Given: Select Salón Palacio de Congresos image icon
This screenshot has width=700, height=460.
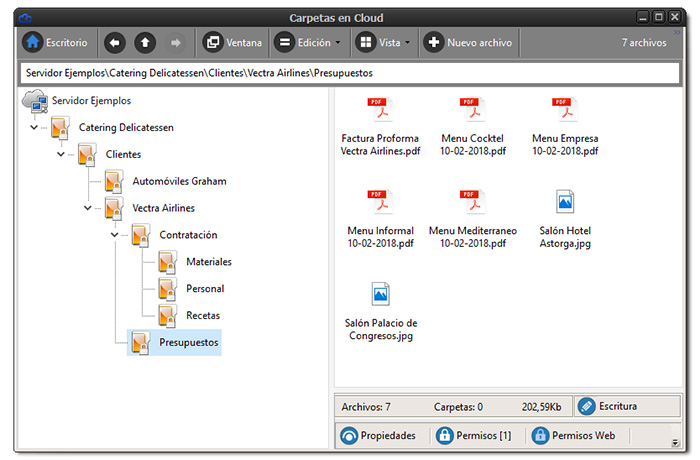Looking at the screenshot, I should point(380,294).
